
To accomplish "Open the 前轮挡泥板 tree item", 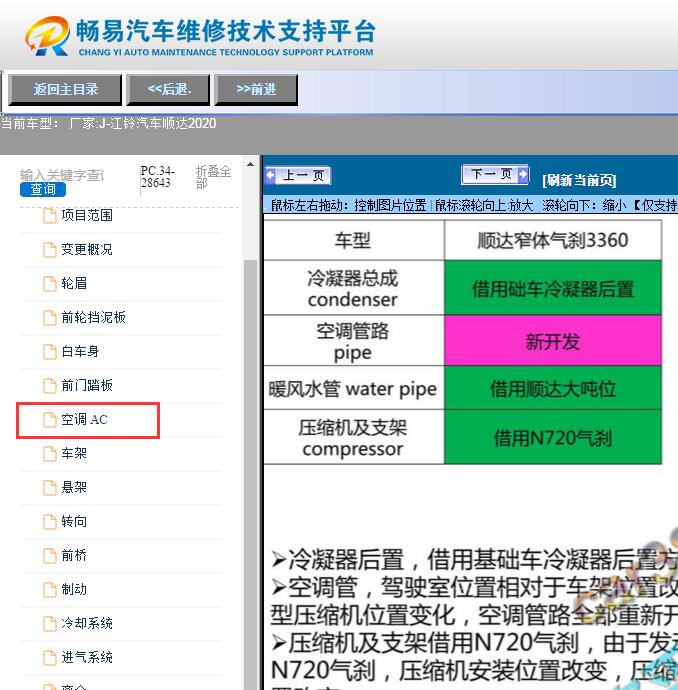I will tap(93, 317).
